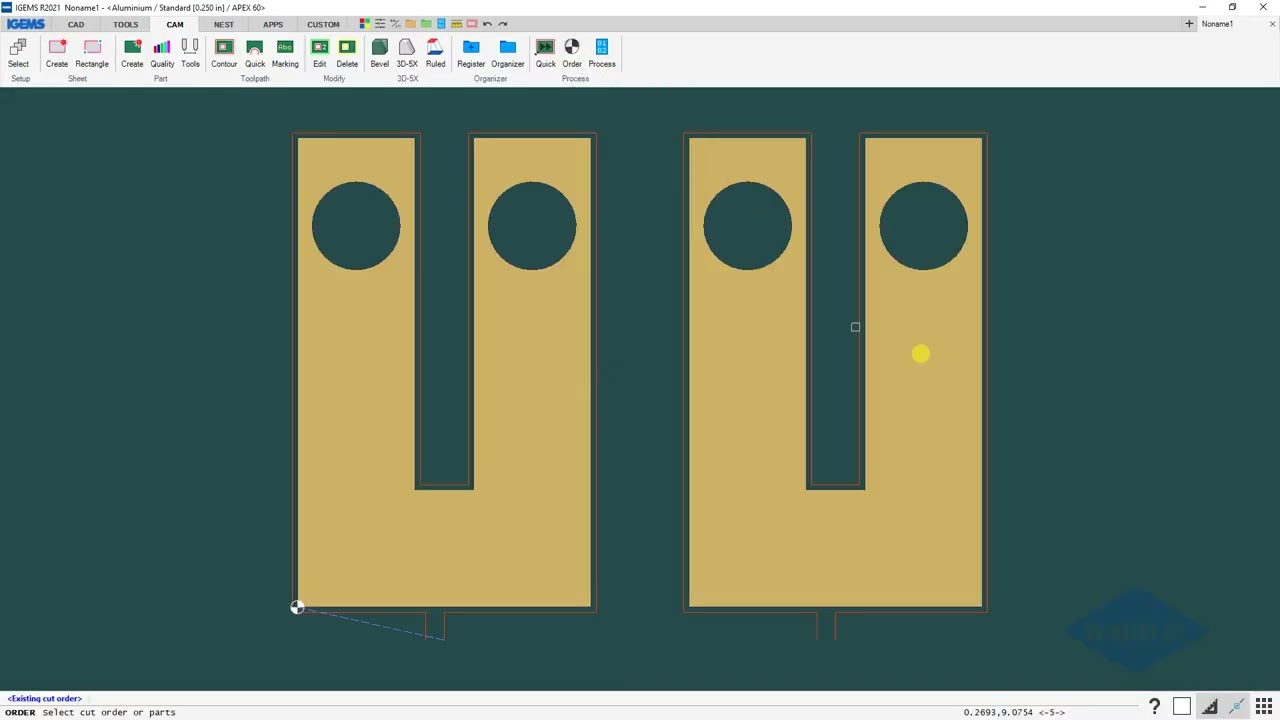
Task: Switch to the APPS tab
Action: [x=273, y=24]
